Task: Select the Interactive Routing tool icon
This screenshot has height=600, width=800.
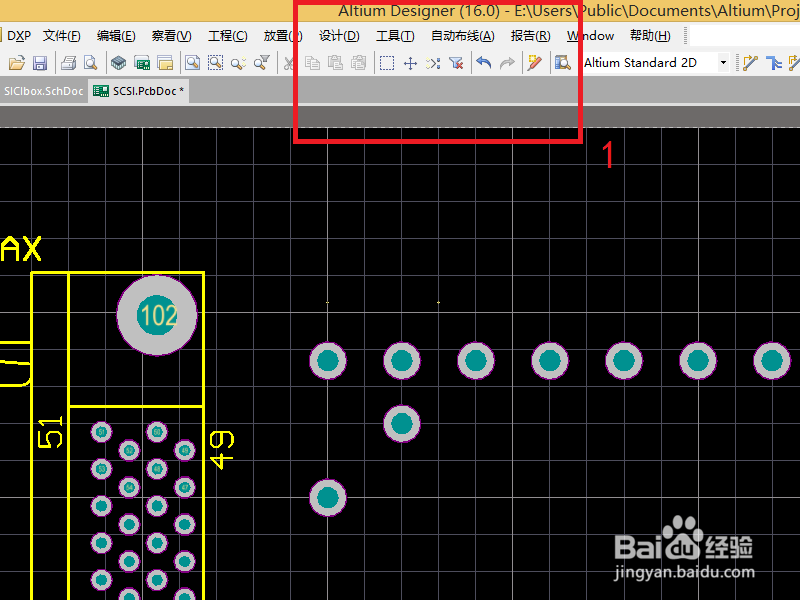Action: click(750, 63)
